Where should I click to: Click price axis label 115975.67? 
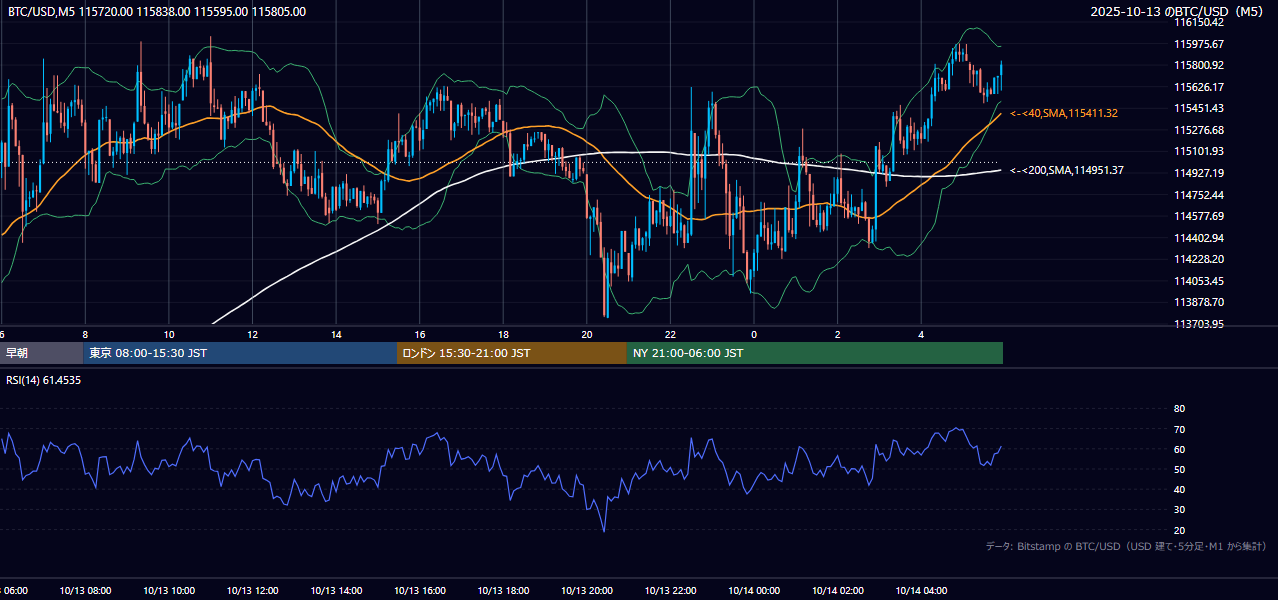tap(1201, 44)
